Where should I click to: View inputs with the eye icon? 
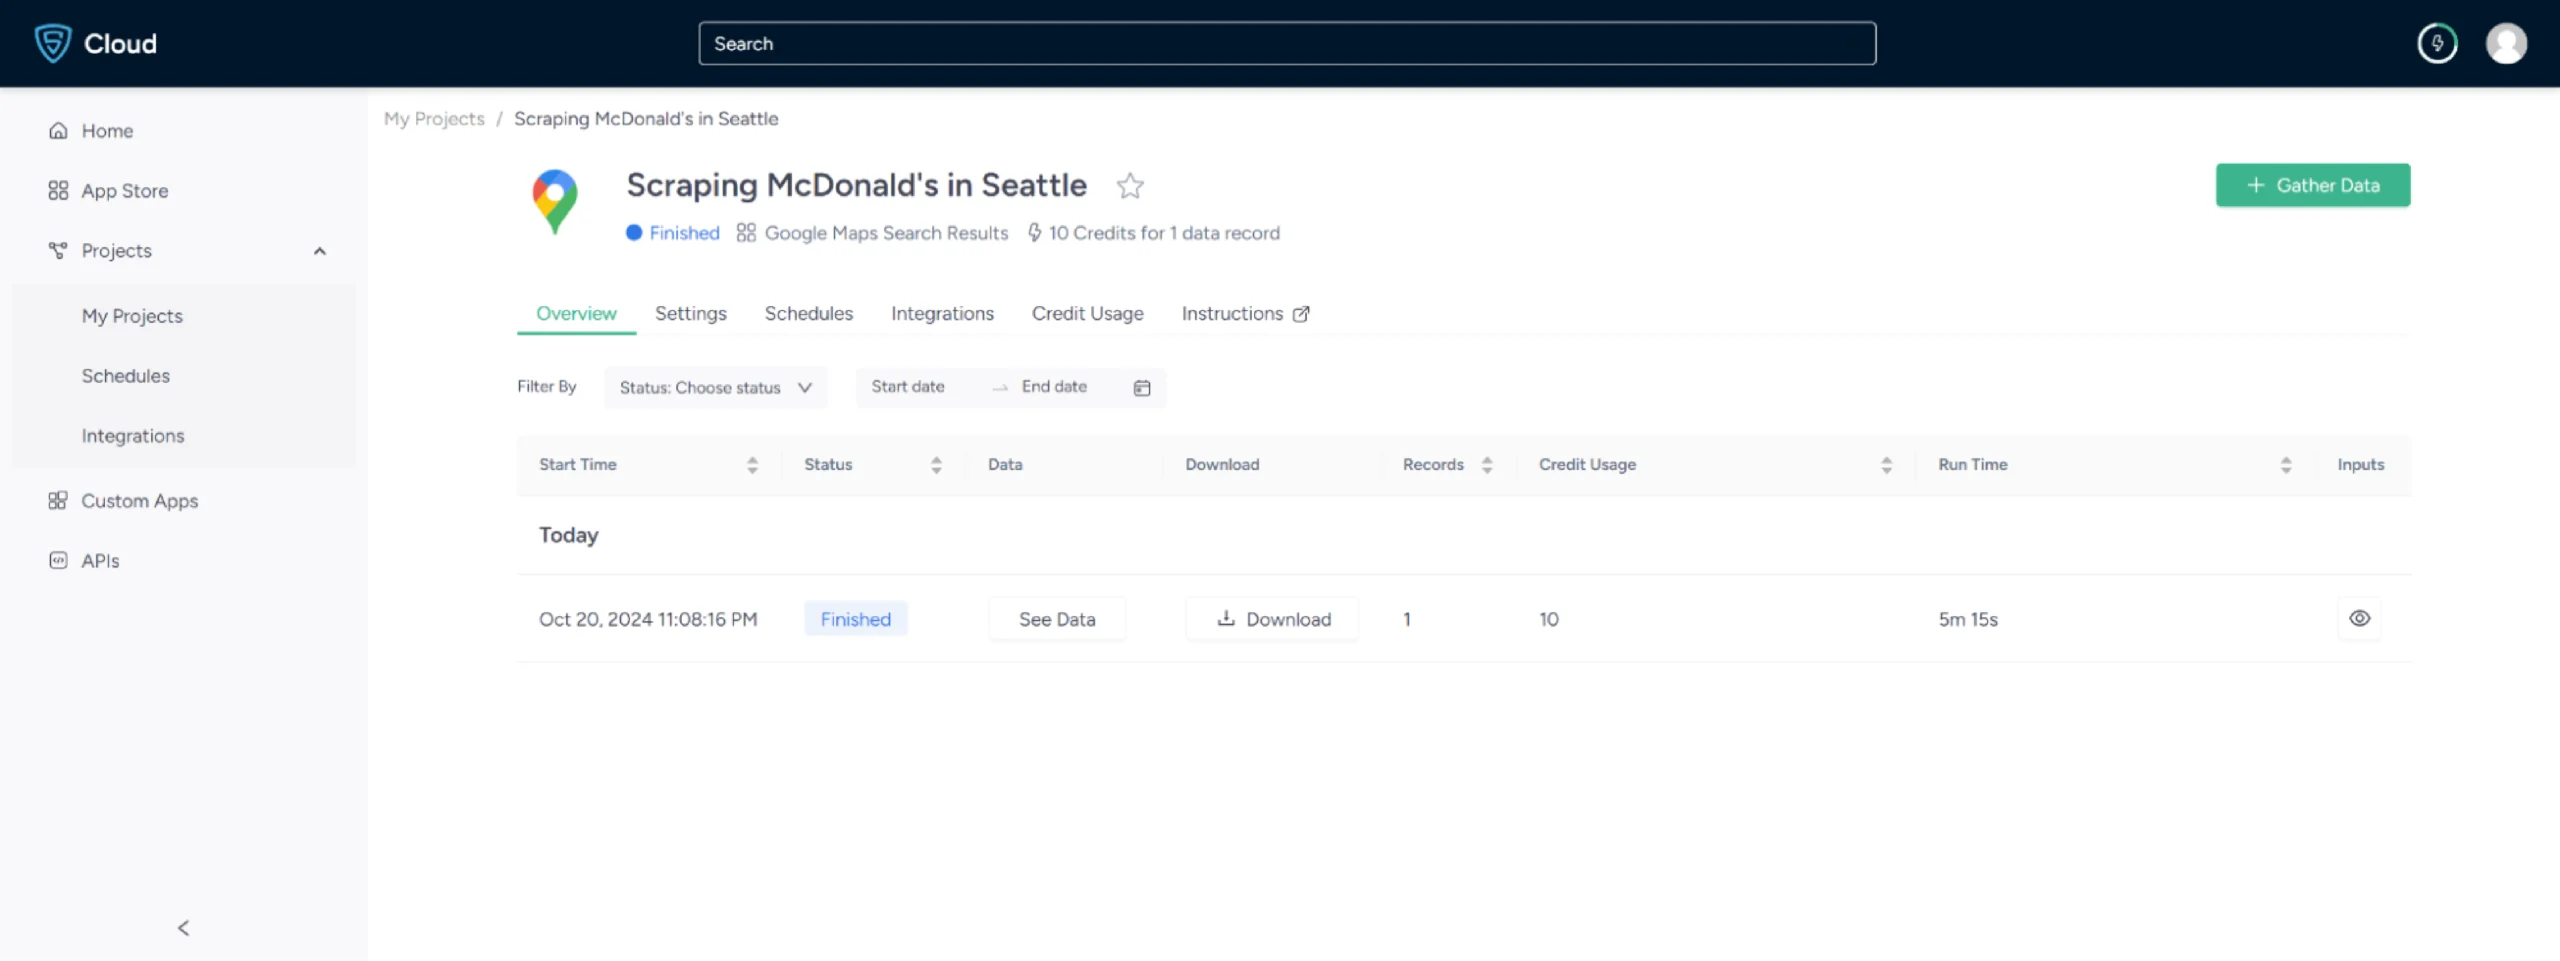pyautogui.click(x=2360, y=619)
